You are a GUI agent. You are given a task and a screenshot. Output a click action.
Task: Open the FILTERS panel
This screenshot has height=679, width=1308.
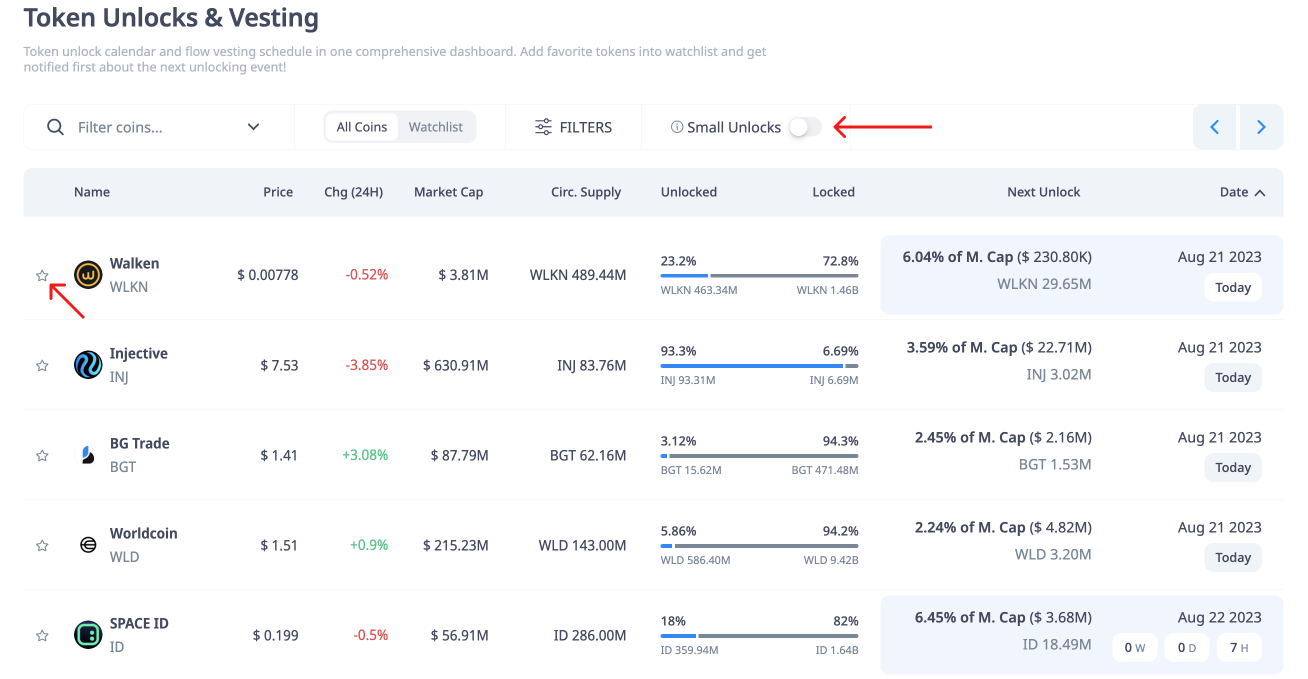(x=573, y=127)
